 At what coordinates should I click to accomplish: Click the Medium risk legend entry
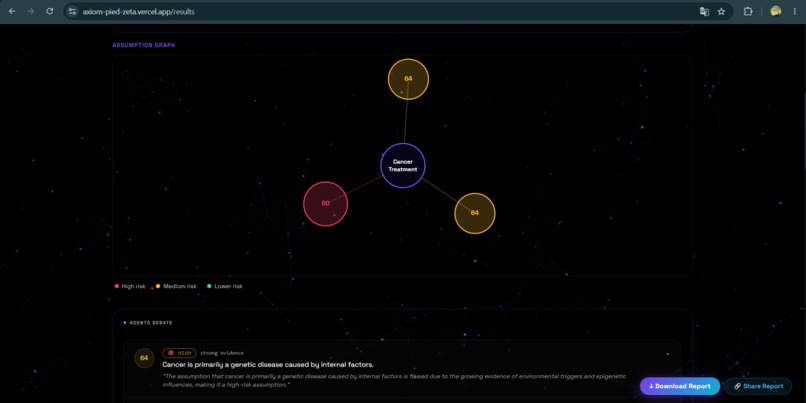coord(176,286)
